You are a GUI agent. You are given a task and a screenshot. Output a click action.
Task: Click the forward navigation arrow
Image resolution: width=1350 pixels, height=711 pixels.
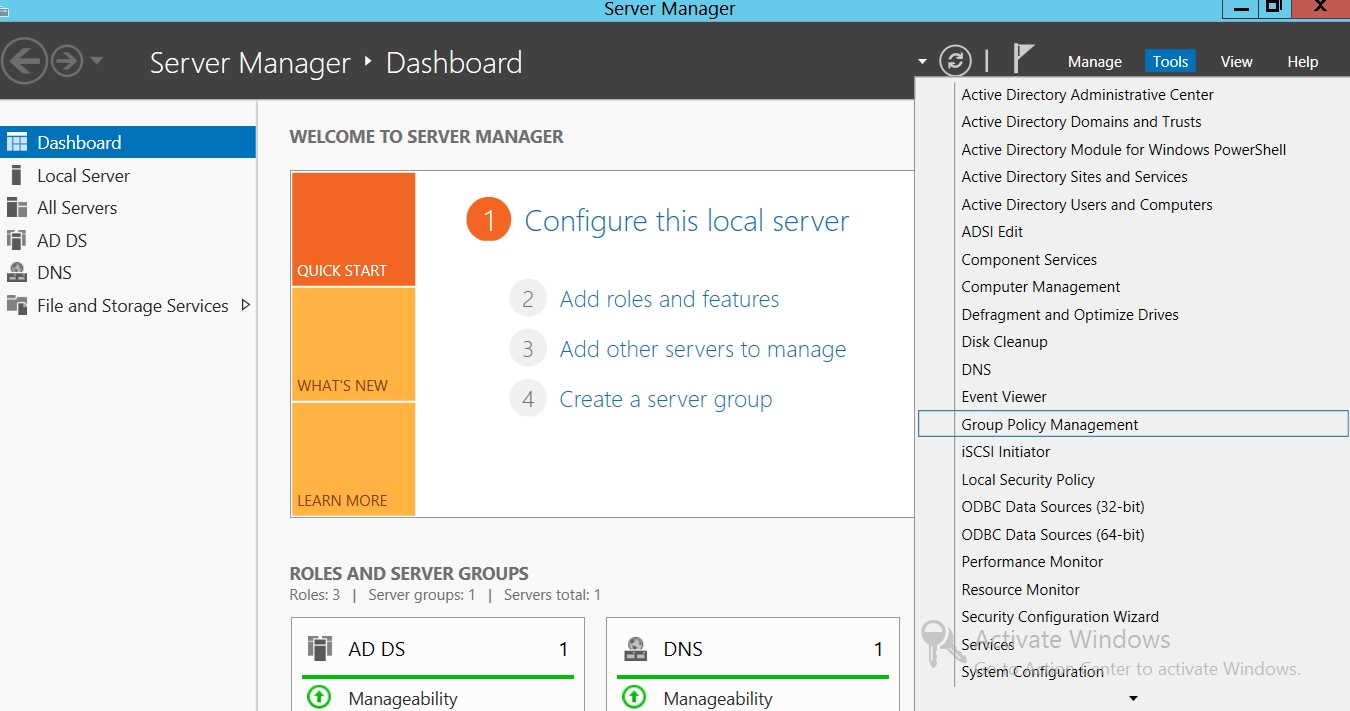pos(66,62)
